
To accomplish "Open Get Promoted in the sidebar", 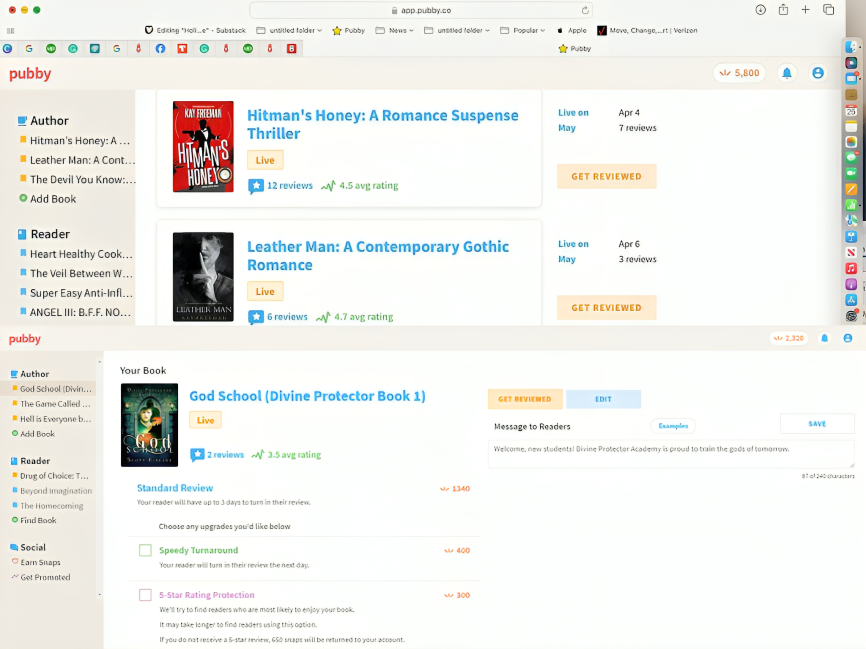I will pyautogui.click(x=45, y=577).
